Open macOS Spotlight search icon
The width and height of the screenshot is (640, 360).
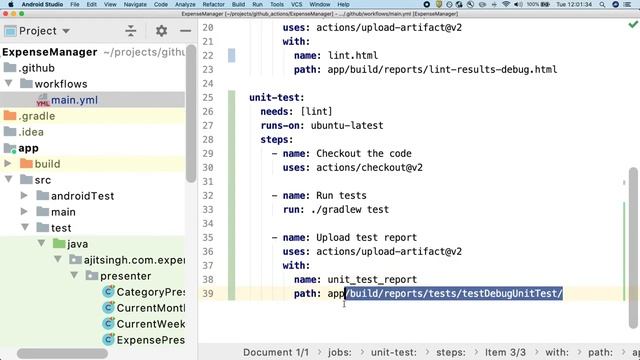click(x=602, y=4)
